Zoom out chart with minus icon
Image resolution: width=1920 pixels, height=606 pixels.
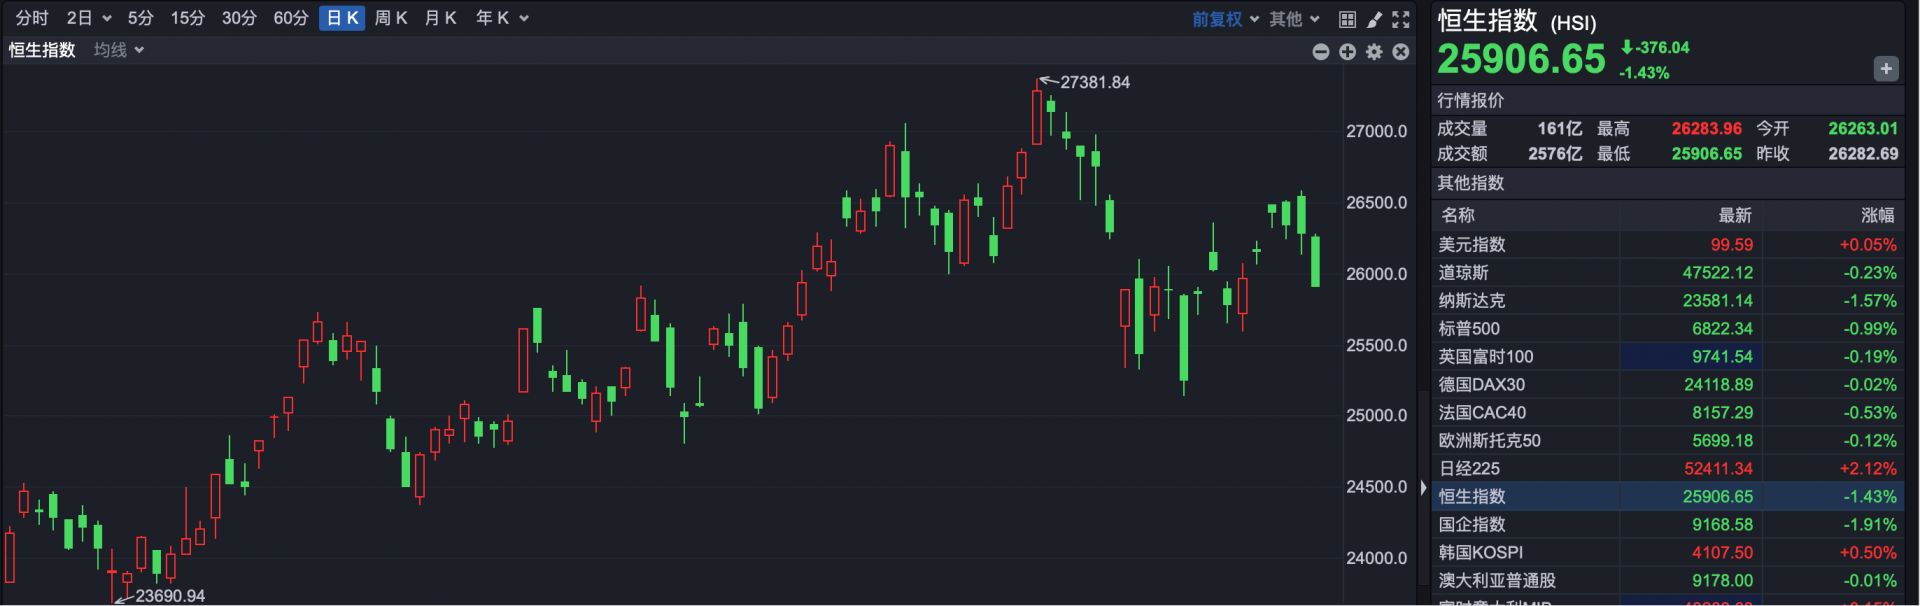click(x=1321, y=51)
